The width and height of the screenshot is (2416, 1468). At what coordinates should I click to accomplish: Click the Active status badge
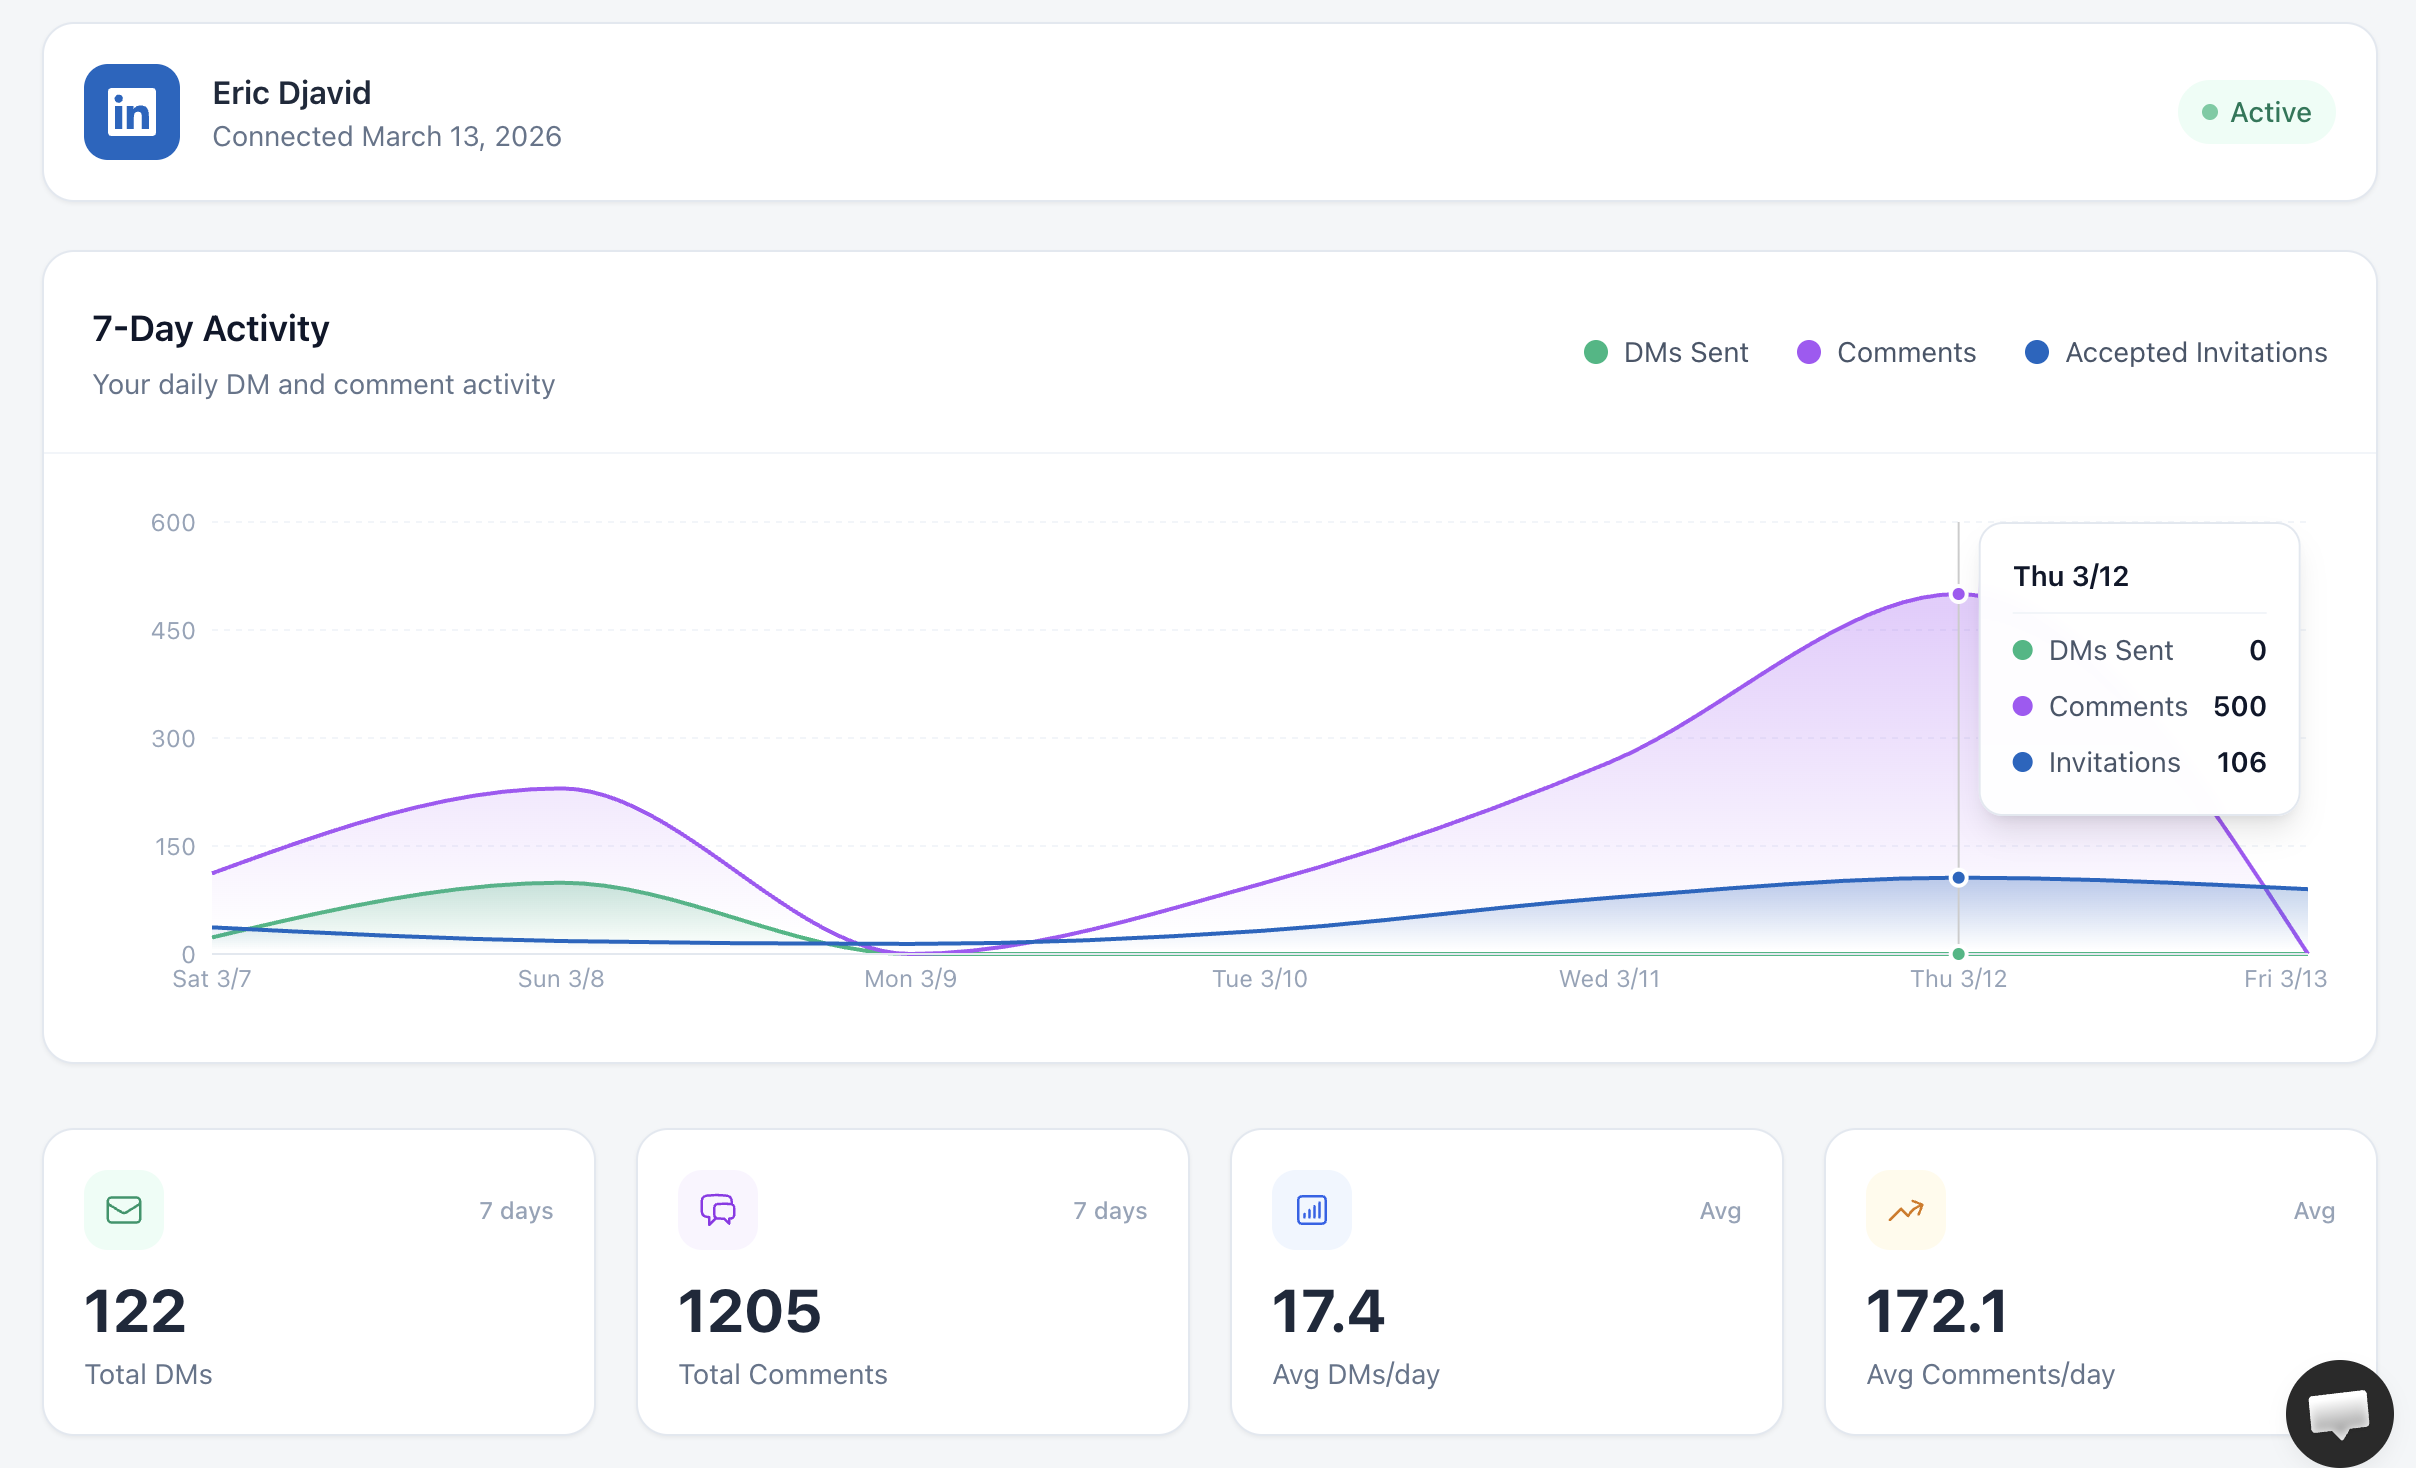(2257, 112)
